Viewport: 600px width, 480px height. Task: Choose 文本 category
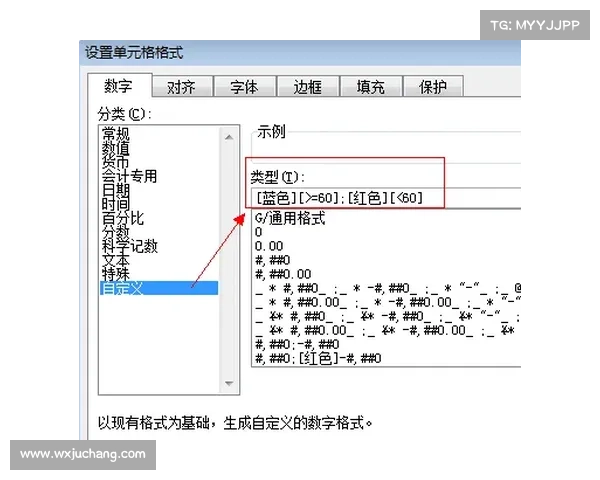pyautogui.click(x=115, y=260)
